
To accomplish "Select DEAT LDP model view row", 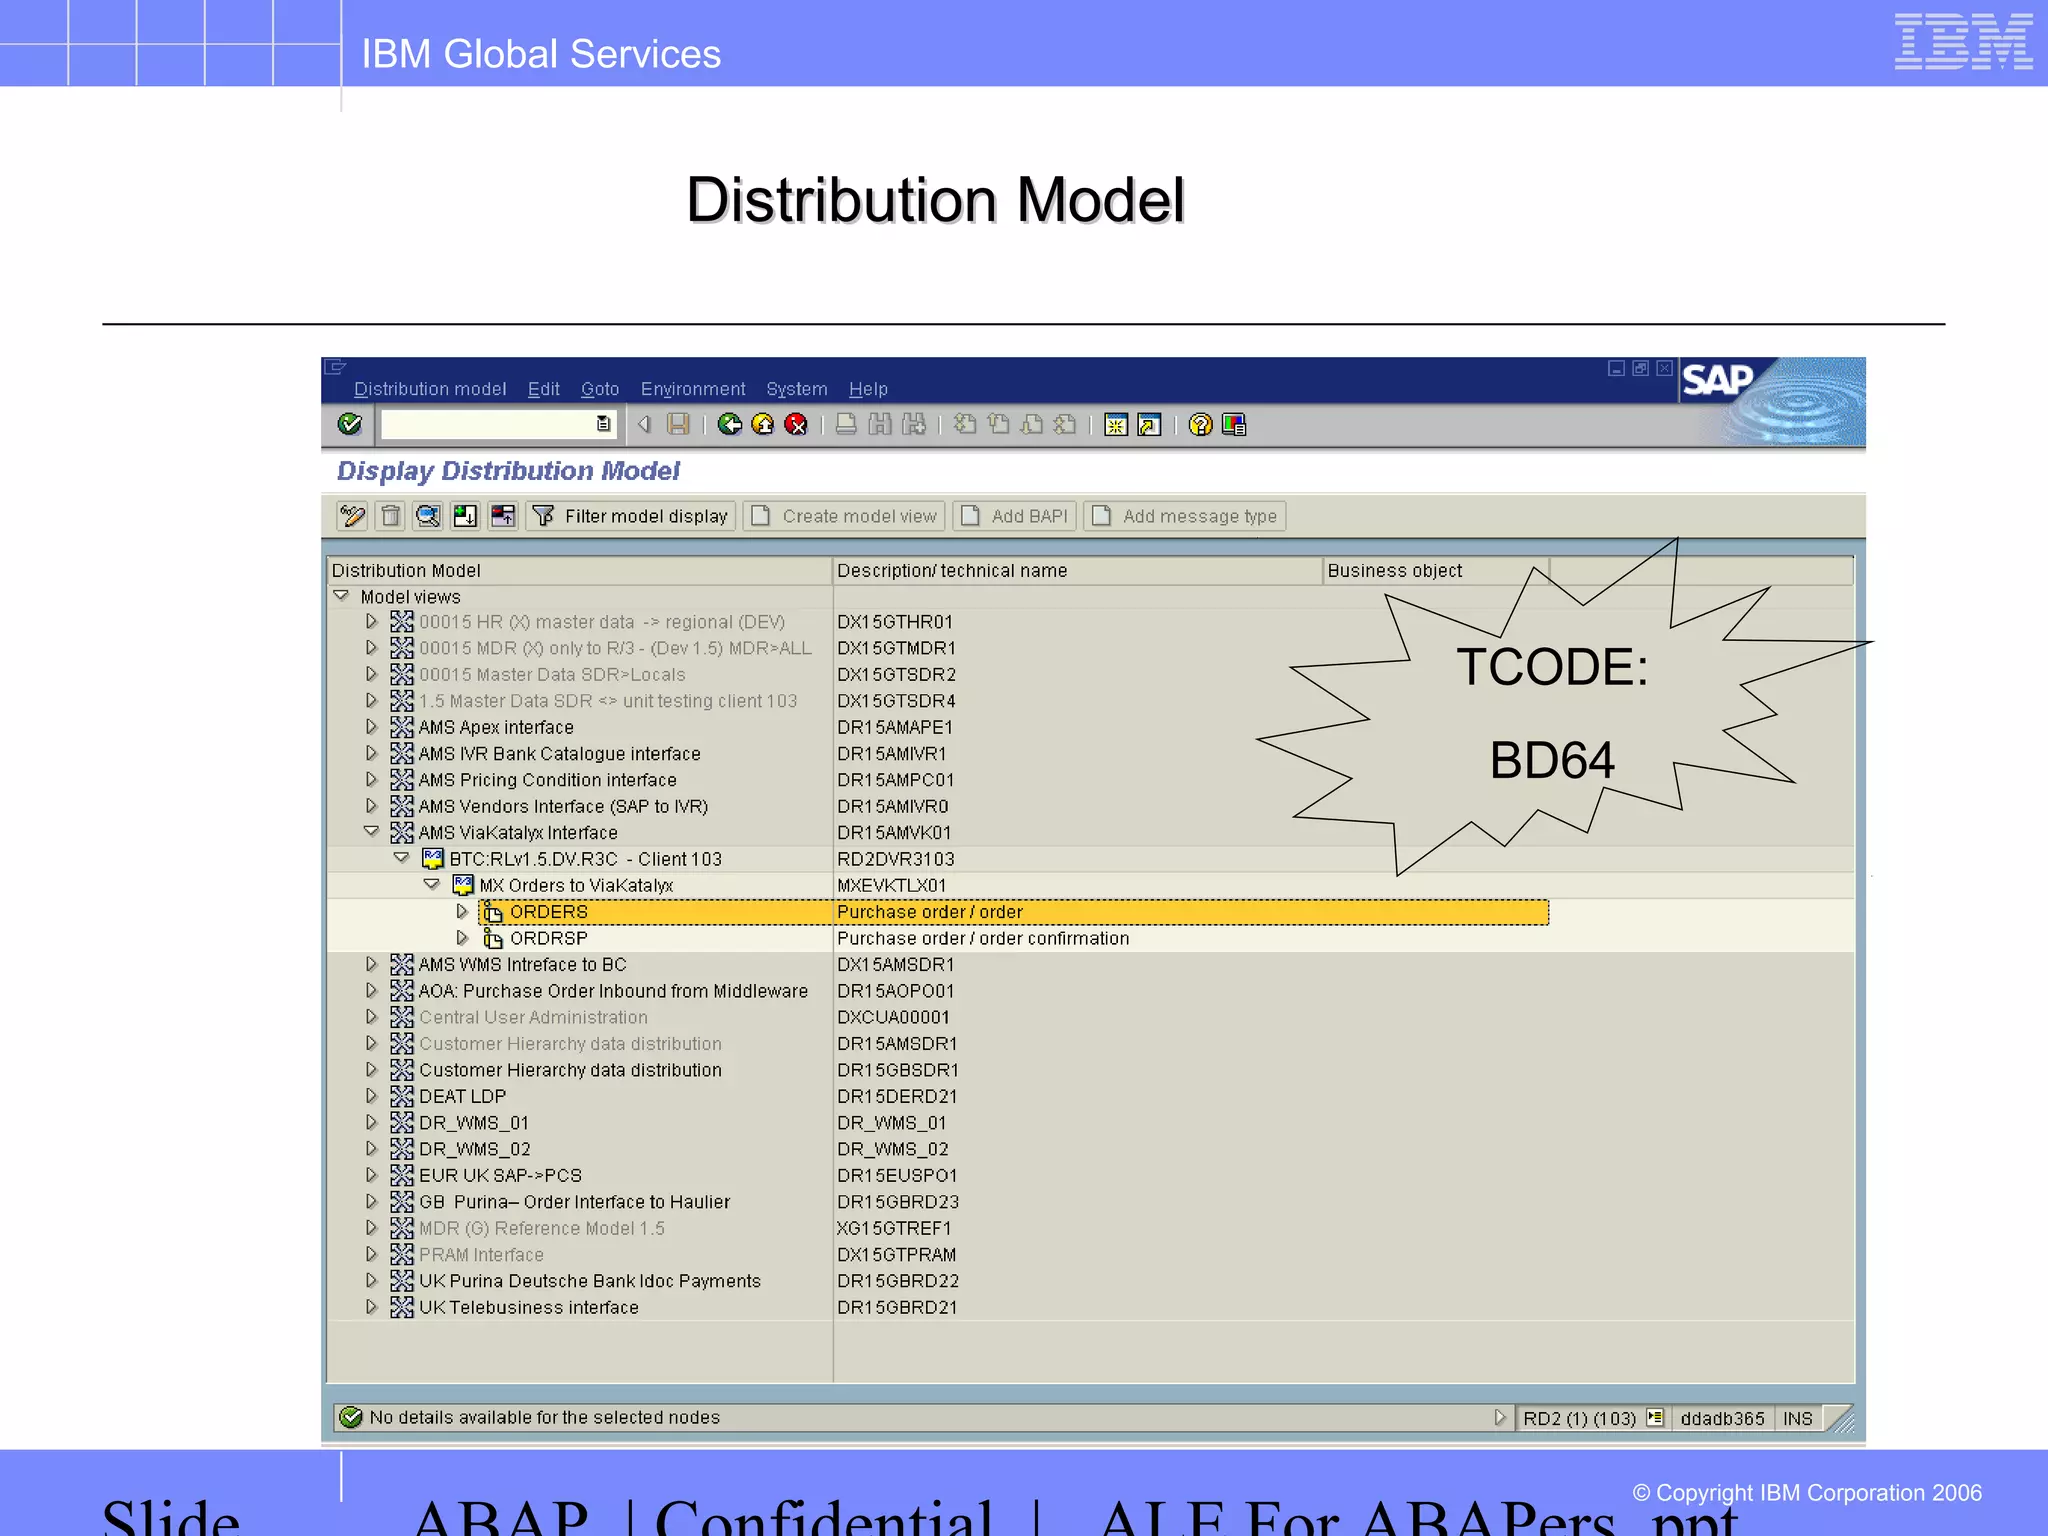I will (462, 1096).
